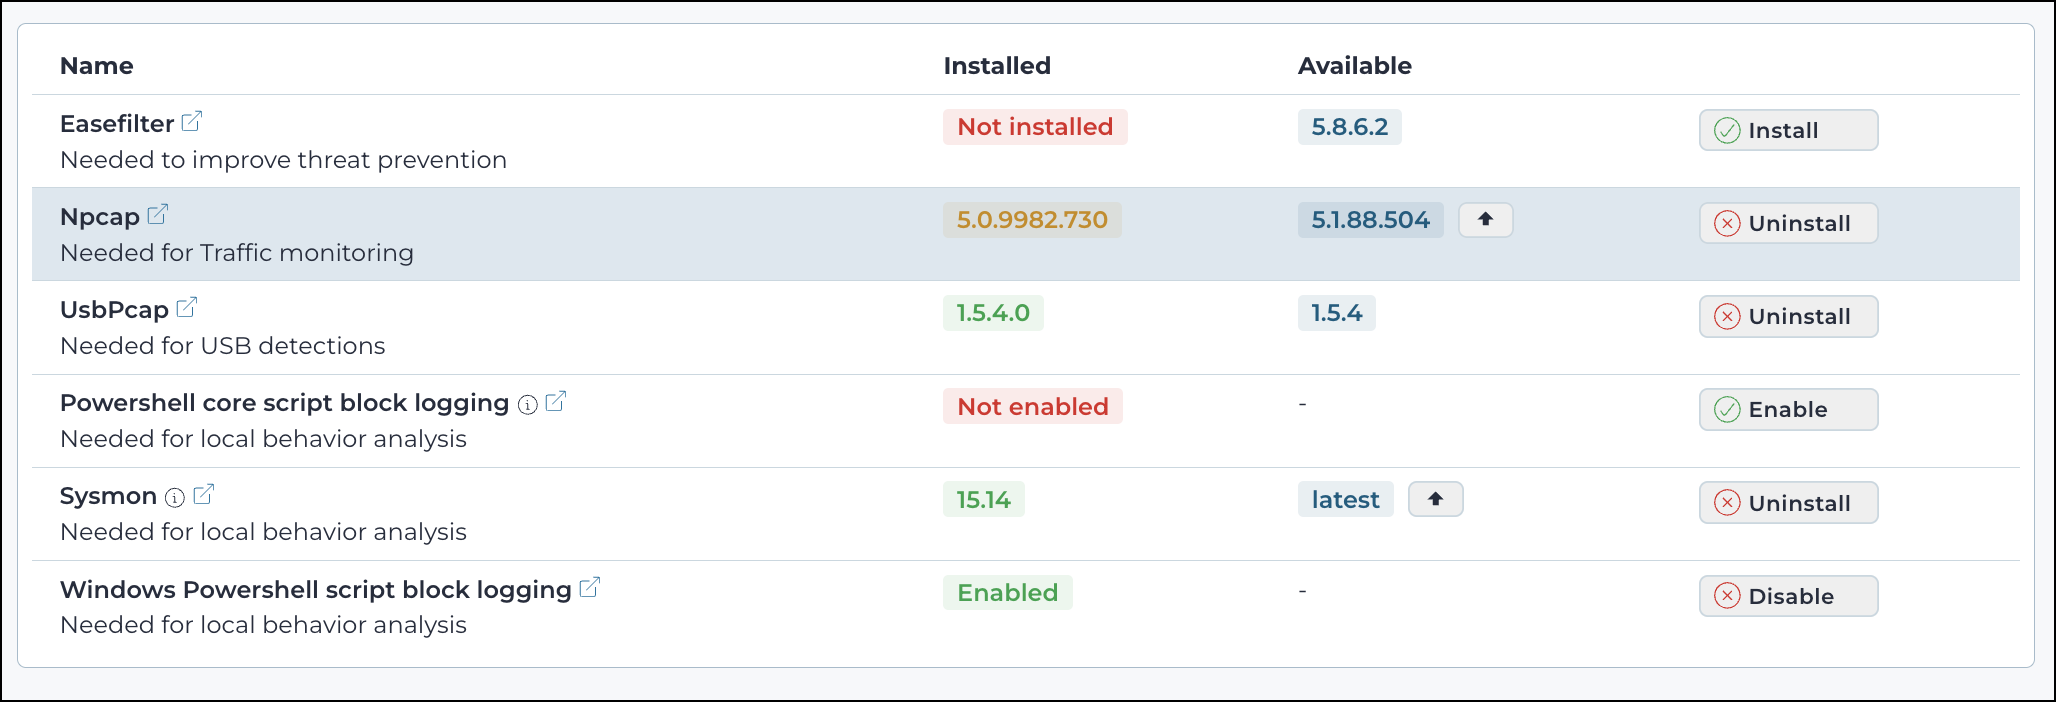
Task: Click the 'Not enabled' status badge
Action: tap(1033, 406)
